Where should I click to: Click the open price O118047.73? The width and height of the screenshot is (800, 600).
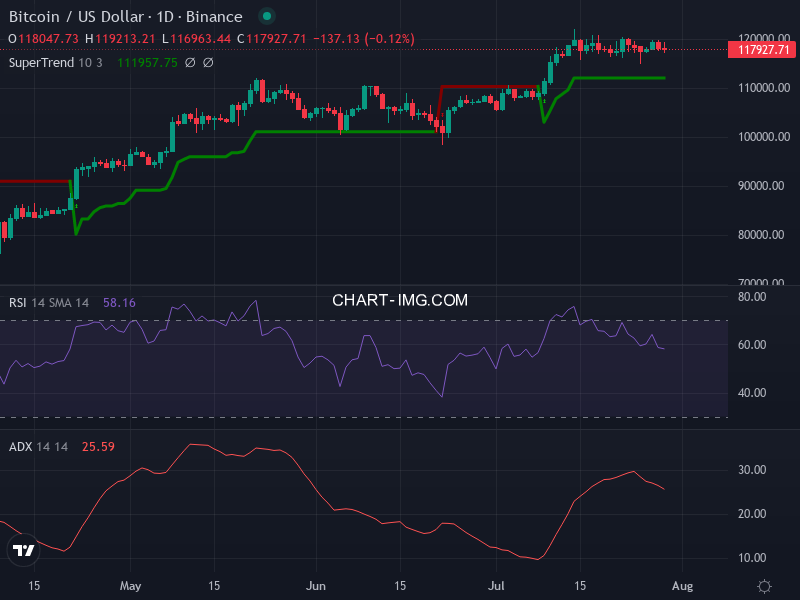(43, 39)
